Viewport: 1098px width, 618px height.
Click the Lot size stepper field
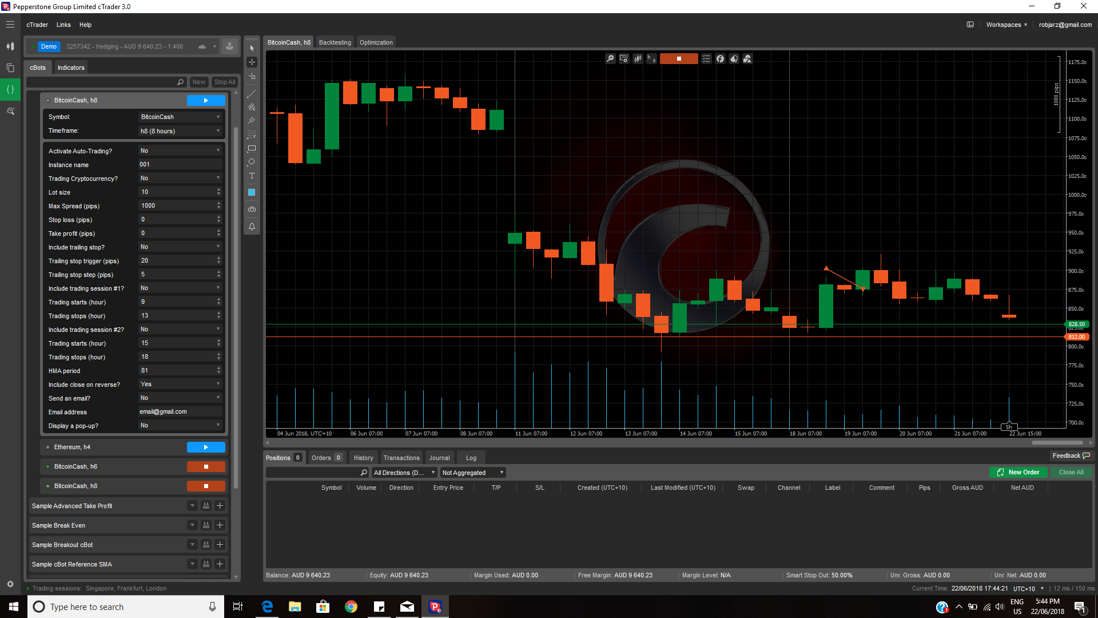pyautogui.click(x=180, y=192)
